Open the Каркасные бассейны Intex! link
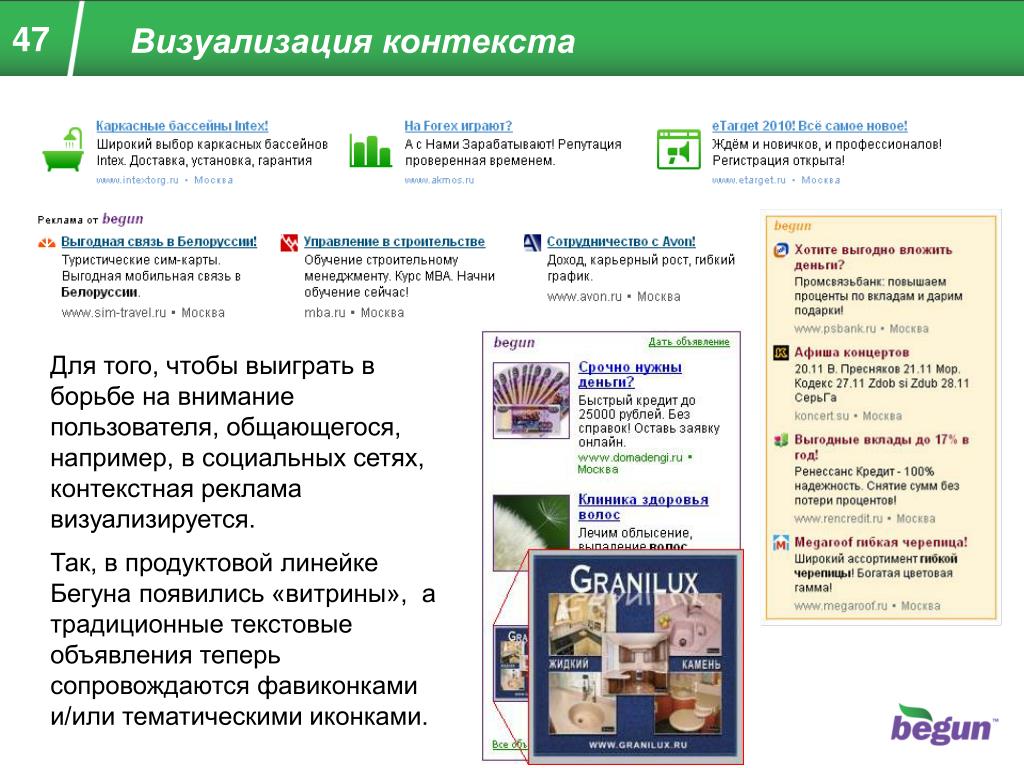 182,126
